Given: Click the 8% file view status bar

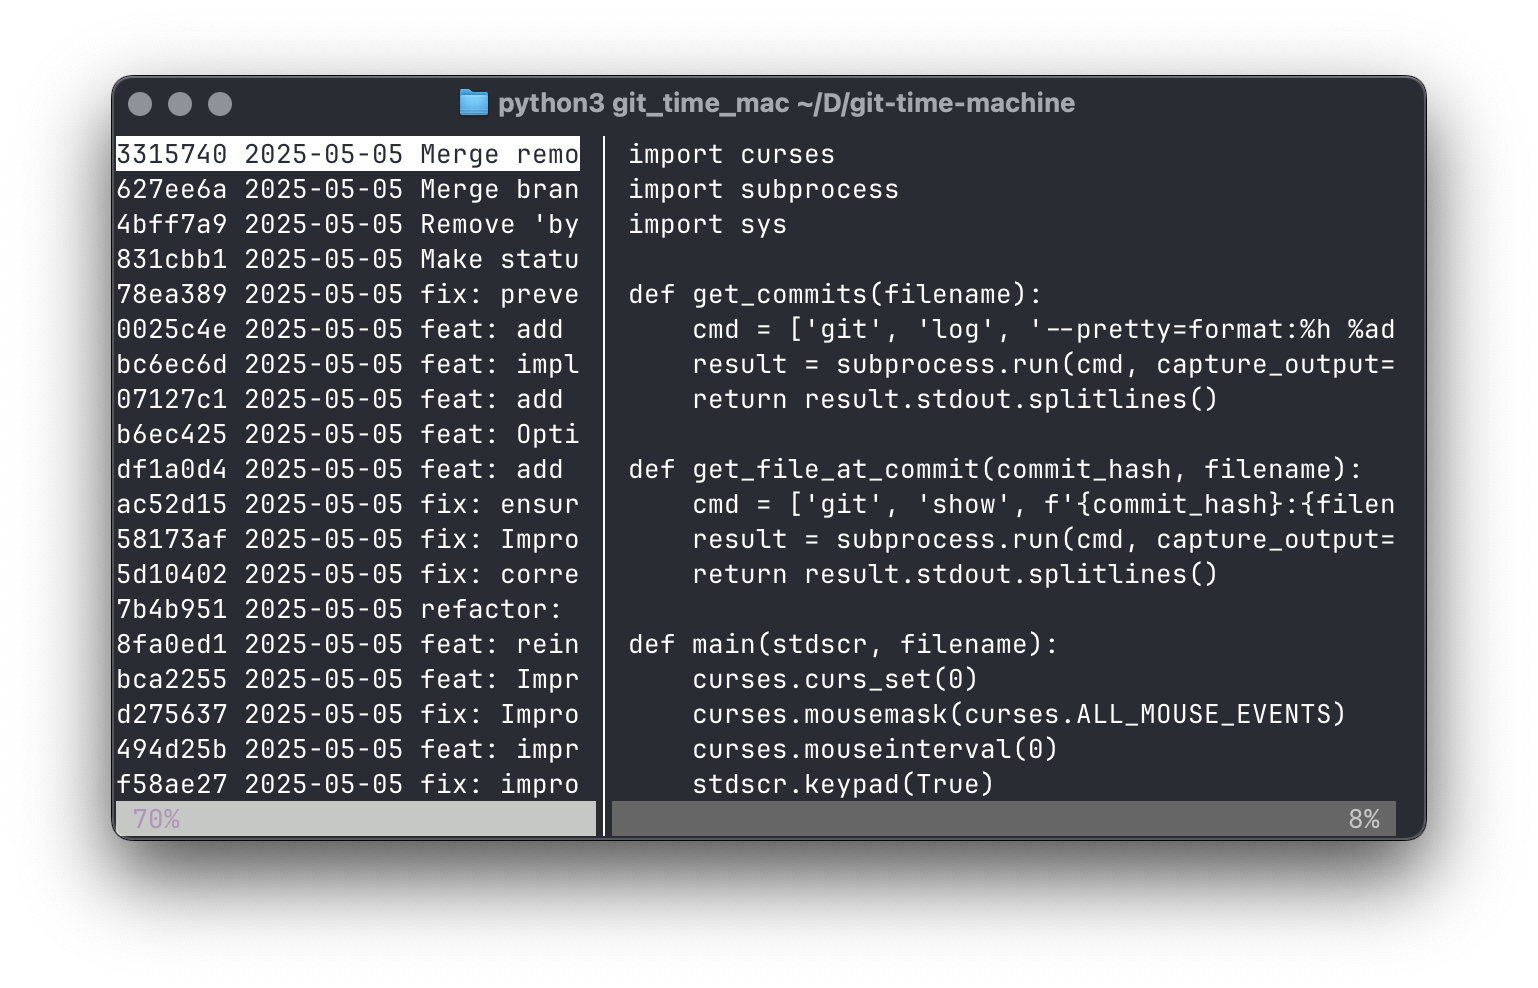Looking at the screenshot, I should coord(1003,819).
